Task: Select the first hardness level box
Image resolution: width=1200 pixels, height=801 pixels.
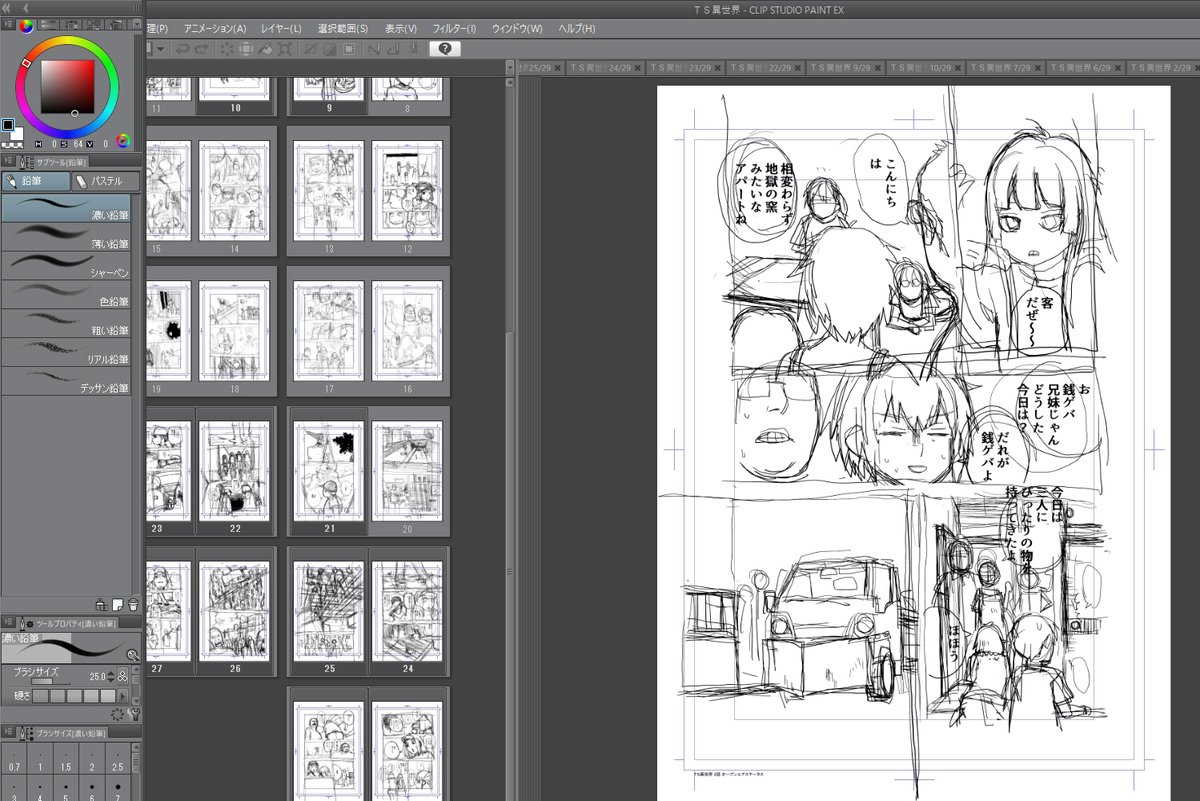Action: click(x=41, y=696)
